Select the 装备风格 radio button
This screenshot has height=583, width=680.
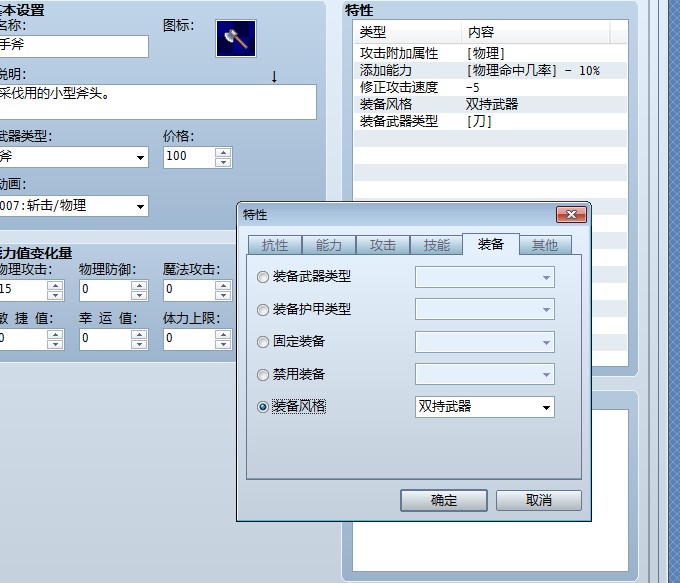263,407
